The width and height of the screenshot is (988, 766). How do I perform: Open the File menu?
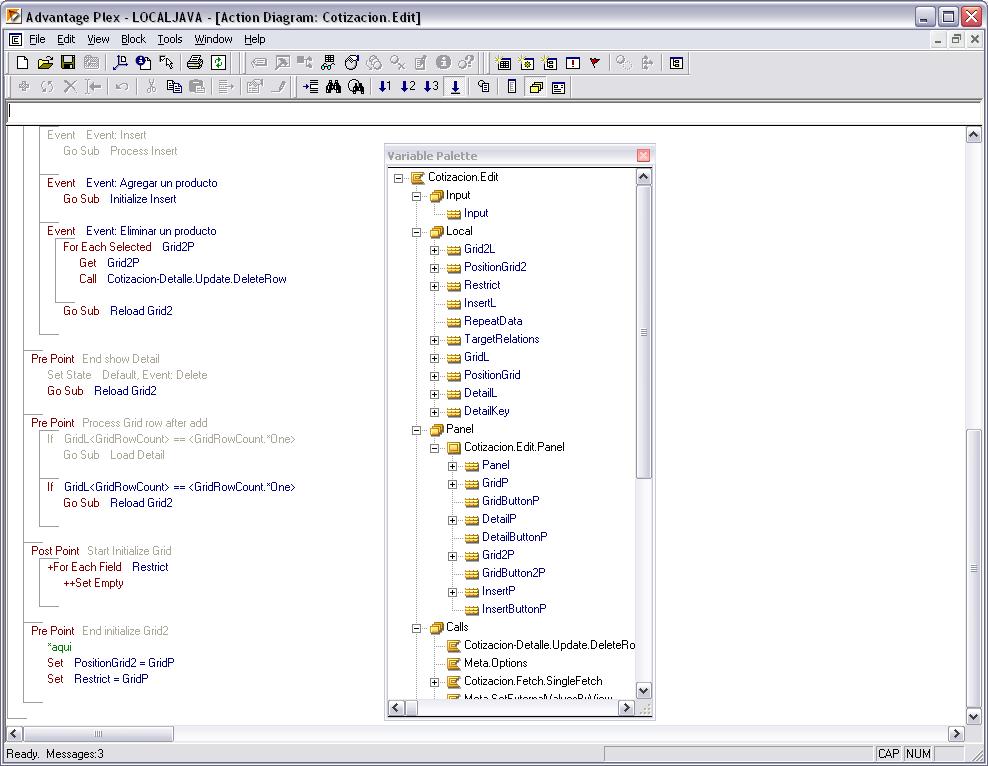pos(37,39)
